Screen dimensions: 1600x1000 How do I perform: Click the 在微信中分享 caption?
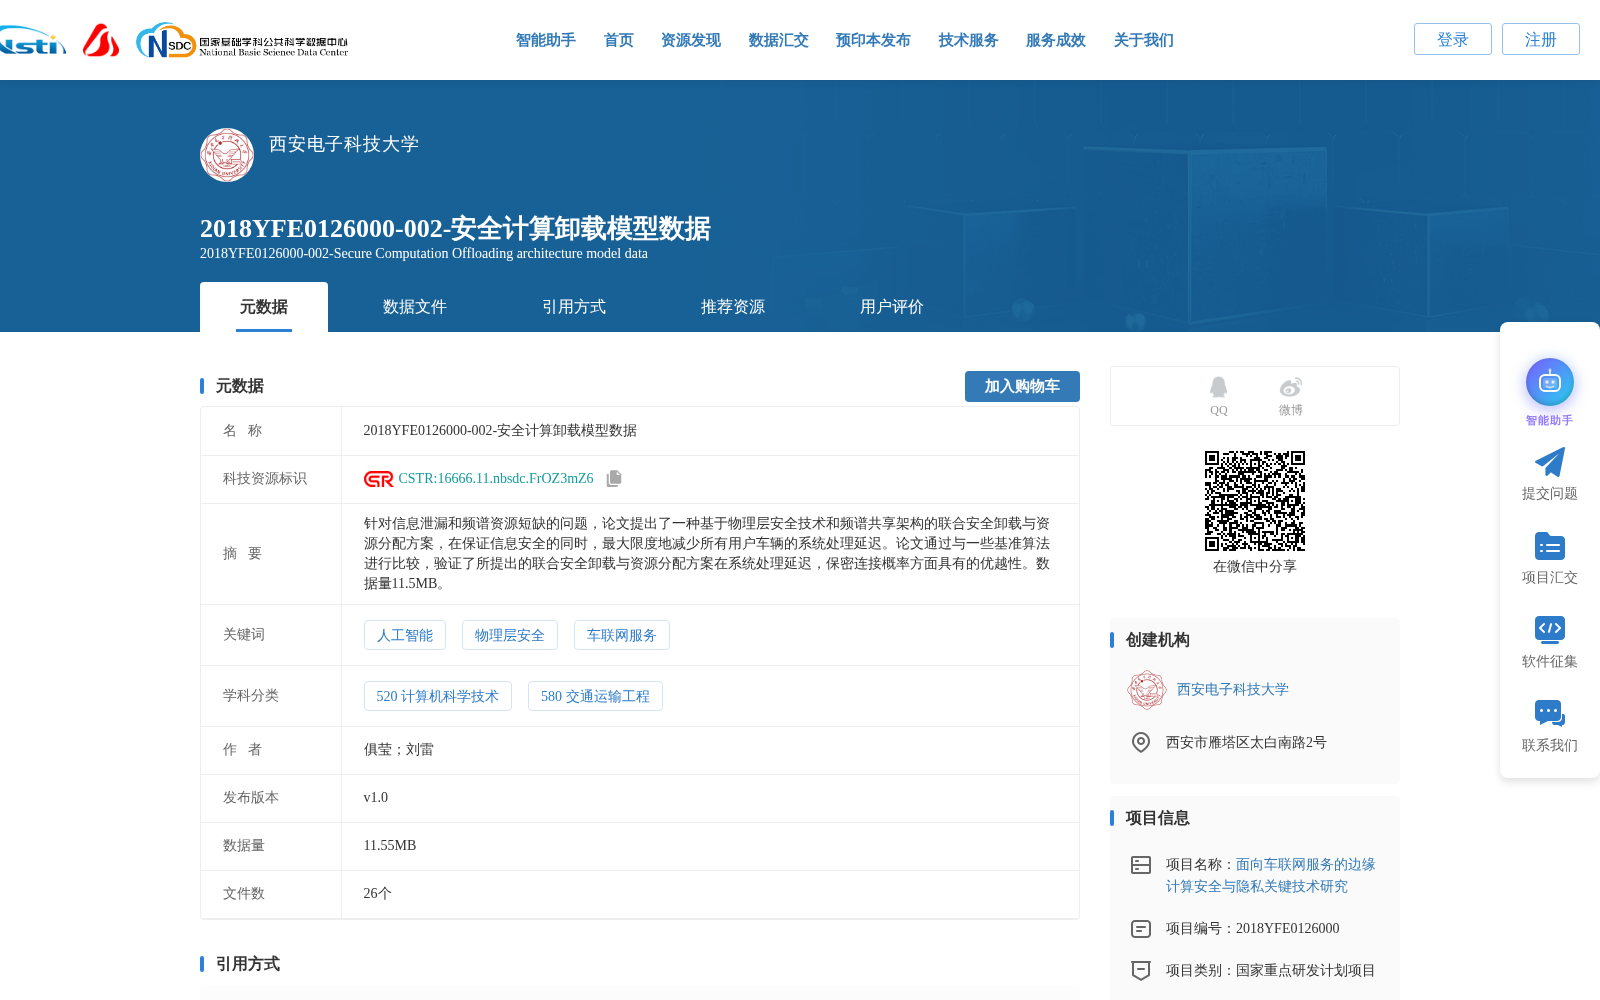(1255, 567)
